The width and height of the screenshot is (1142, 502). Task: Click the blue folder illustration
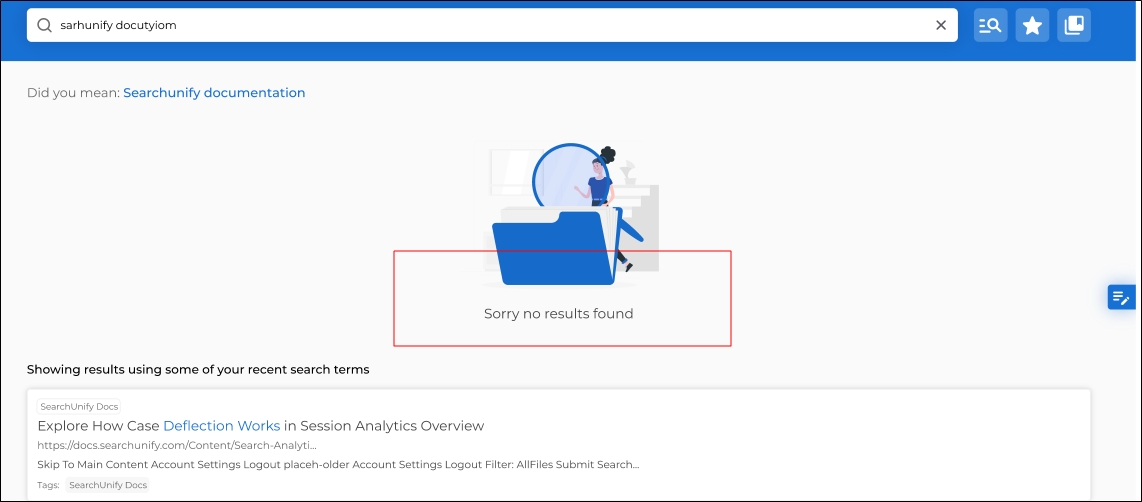552,250
